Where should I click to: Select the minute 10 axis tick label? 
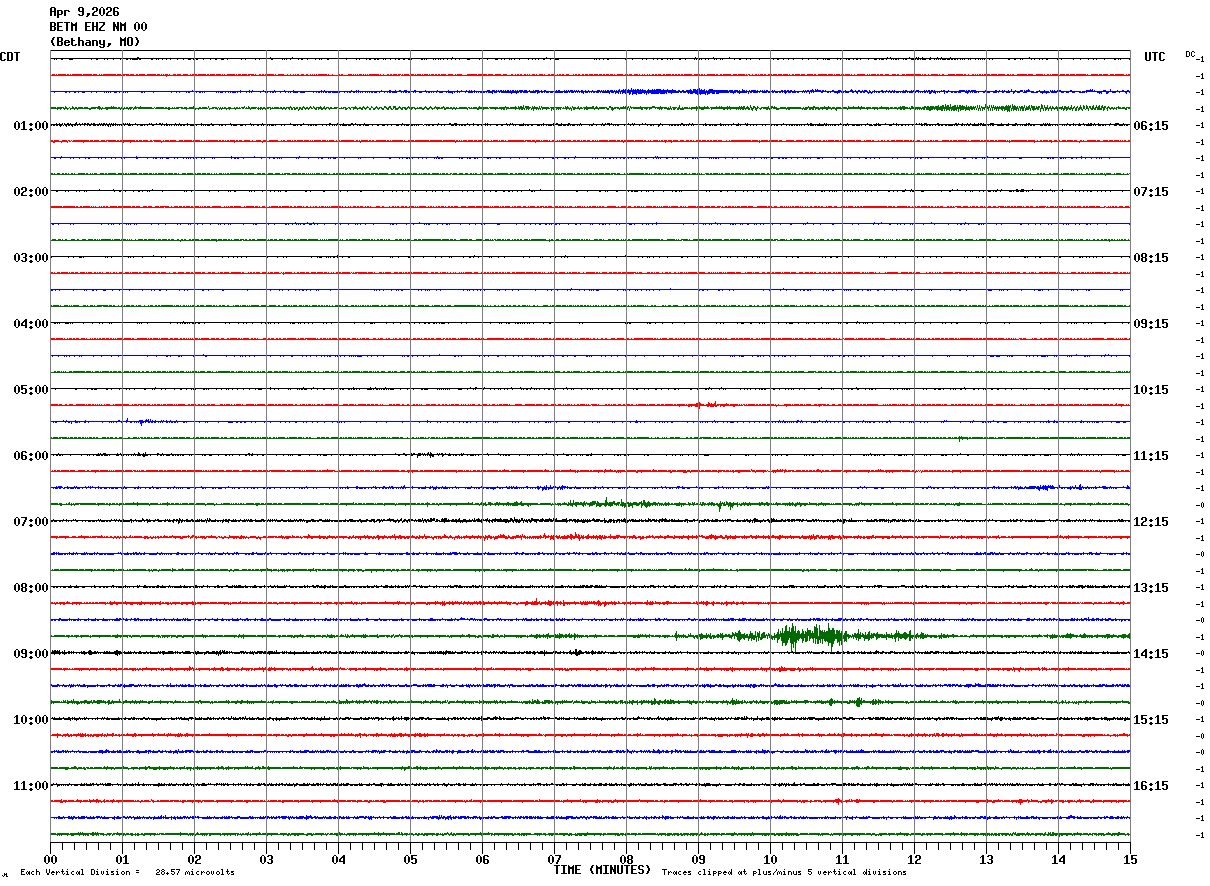(x=770, y=859)
